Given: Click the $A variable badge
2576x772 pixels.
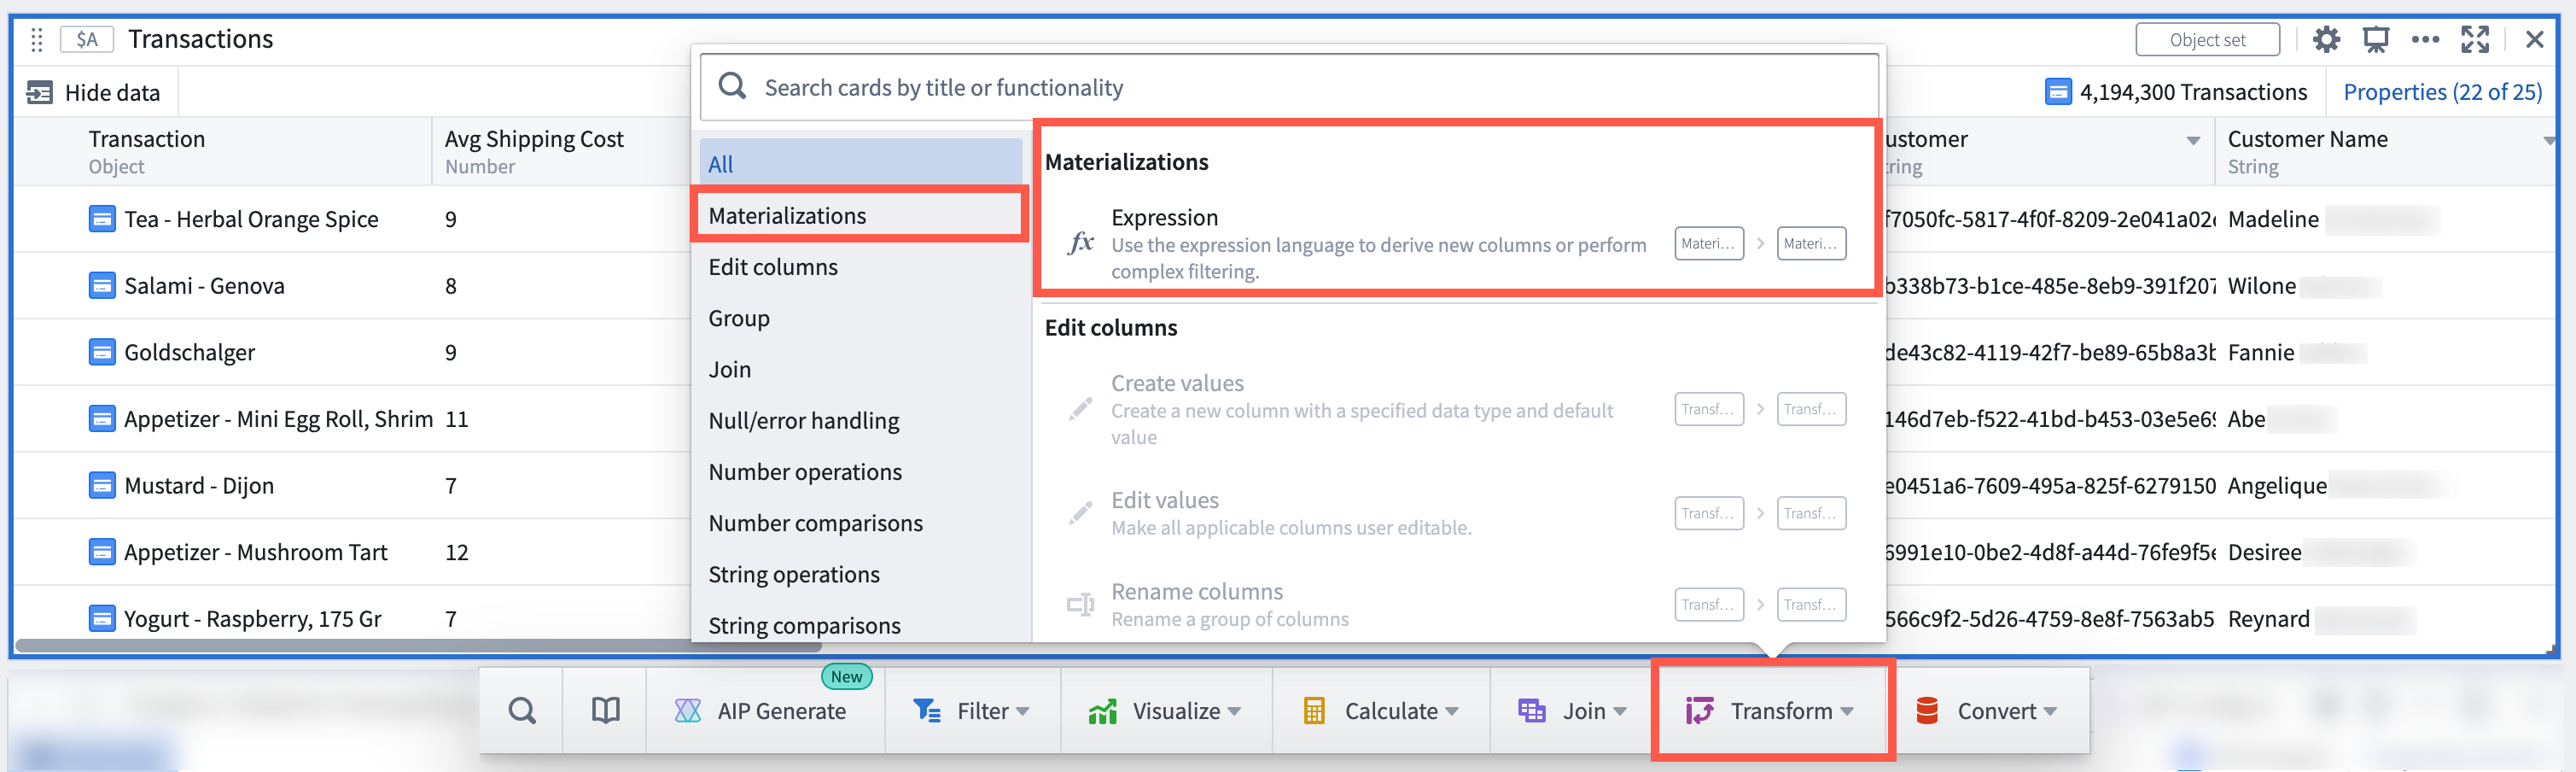Looking at the screenshot, I should [87, 40].
